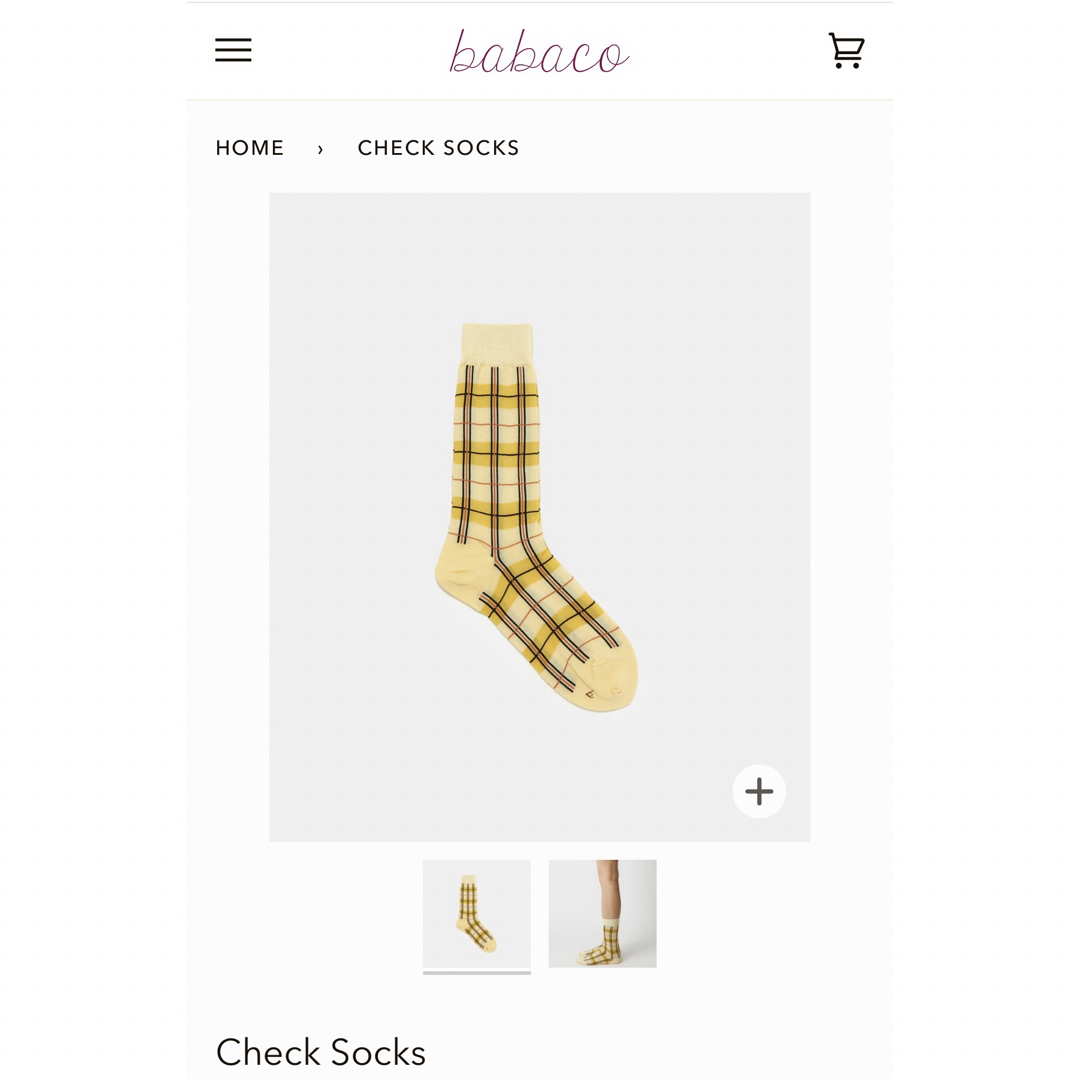Click the Check Socks product title
The width and height of the screenshot is (1080, 1080).
point(321,1052)
